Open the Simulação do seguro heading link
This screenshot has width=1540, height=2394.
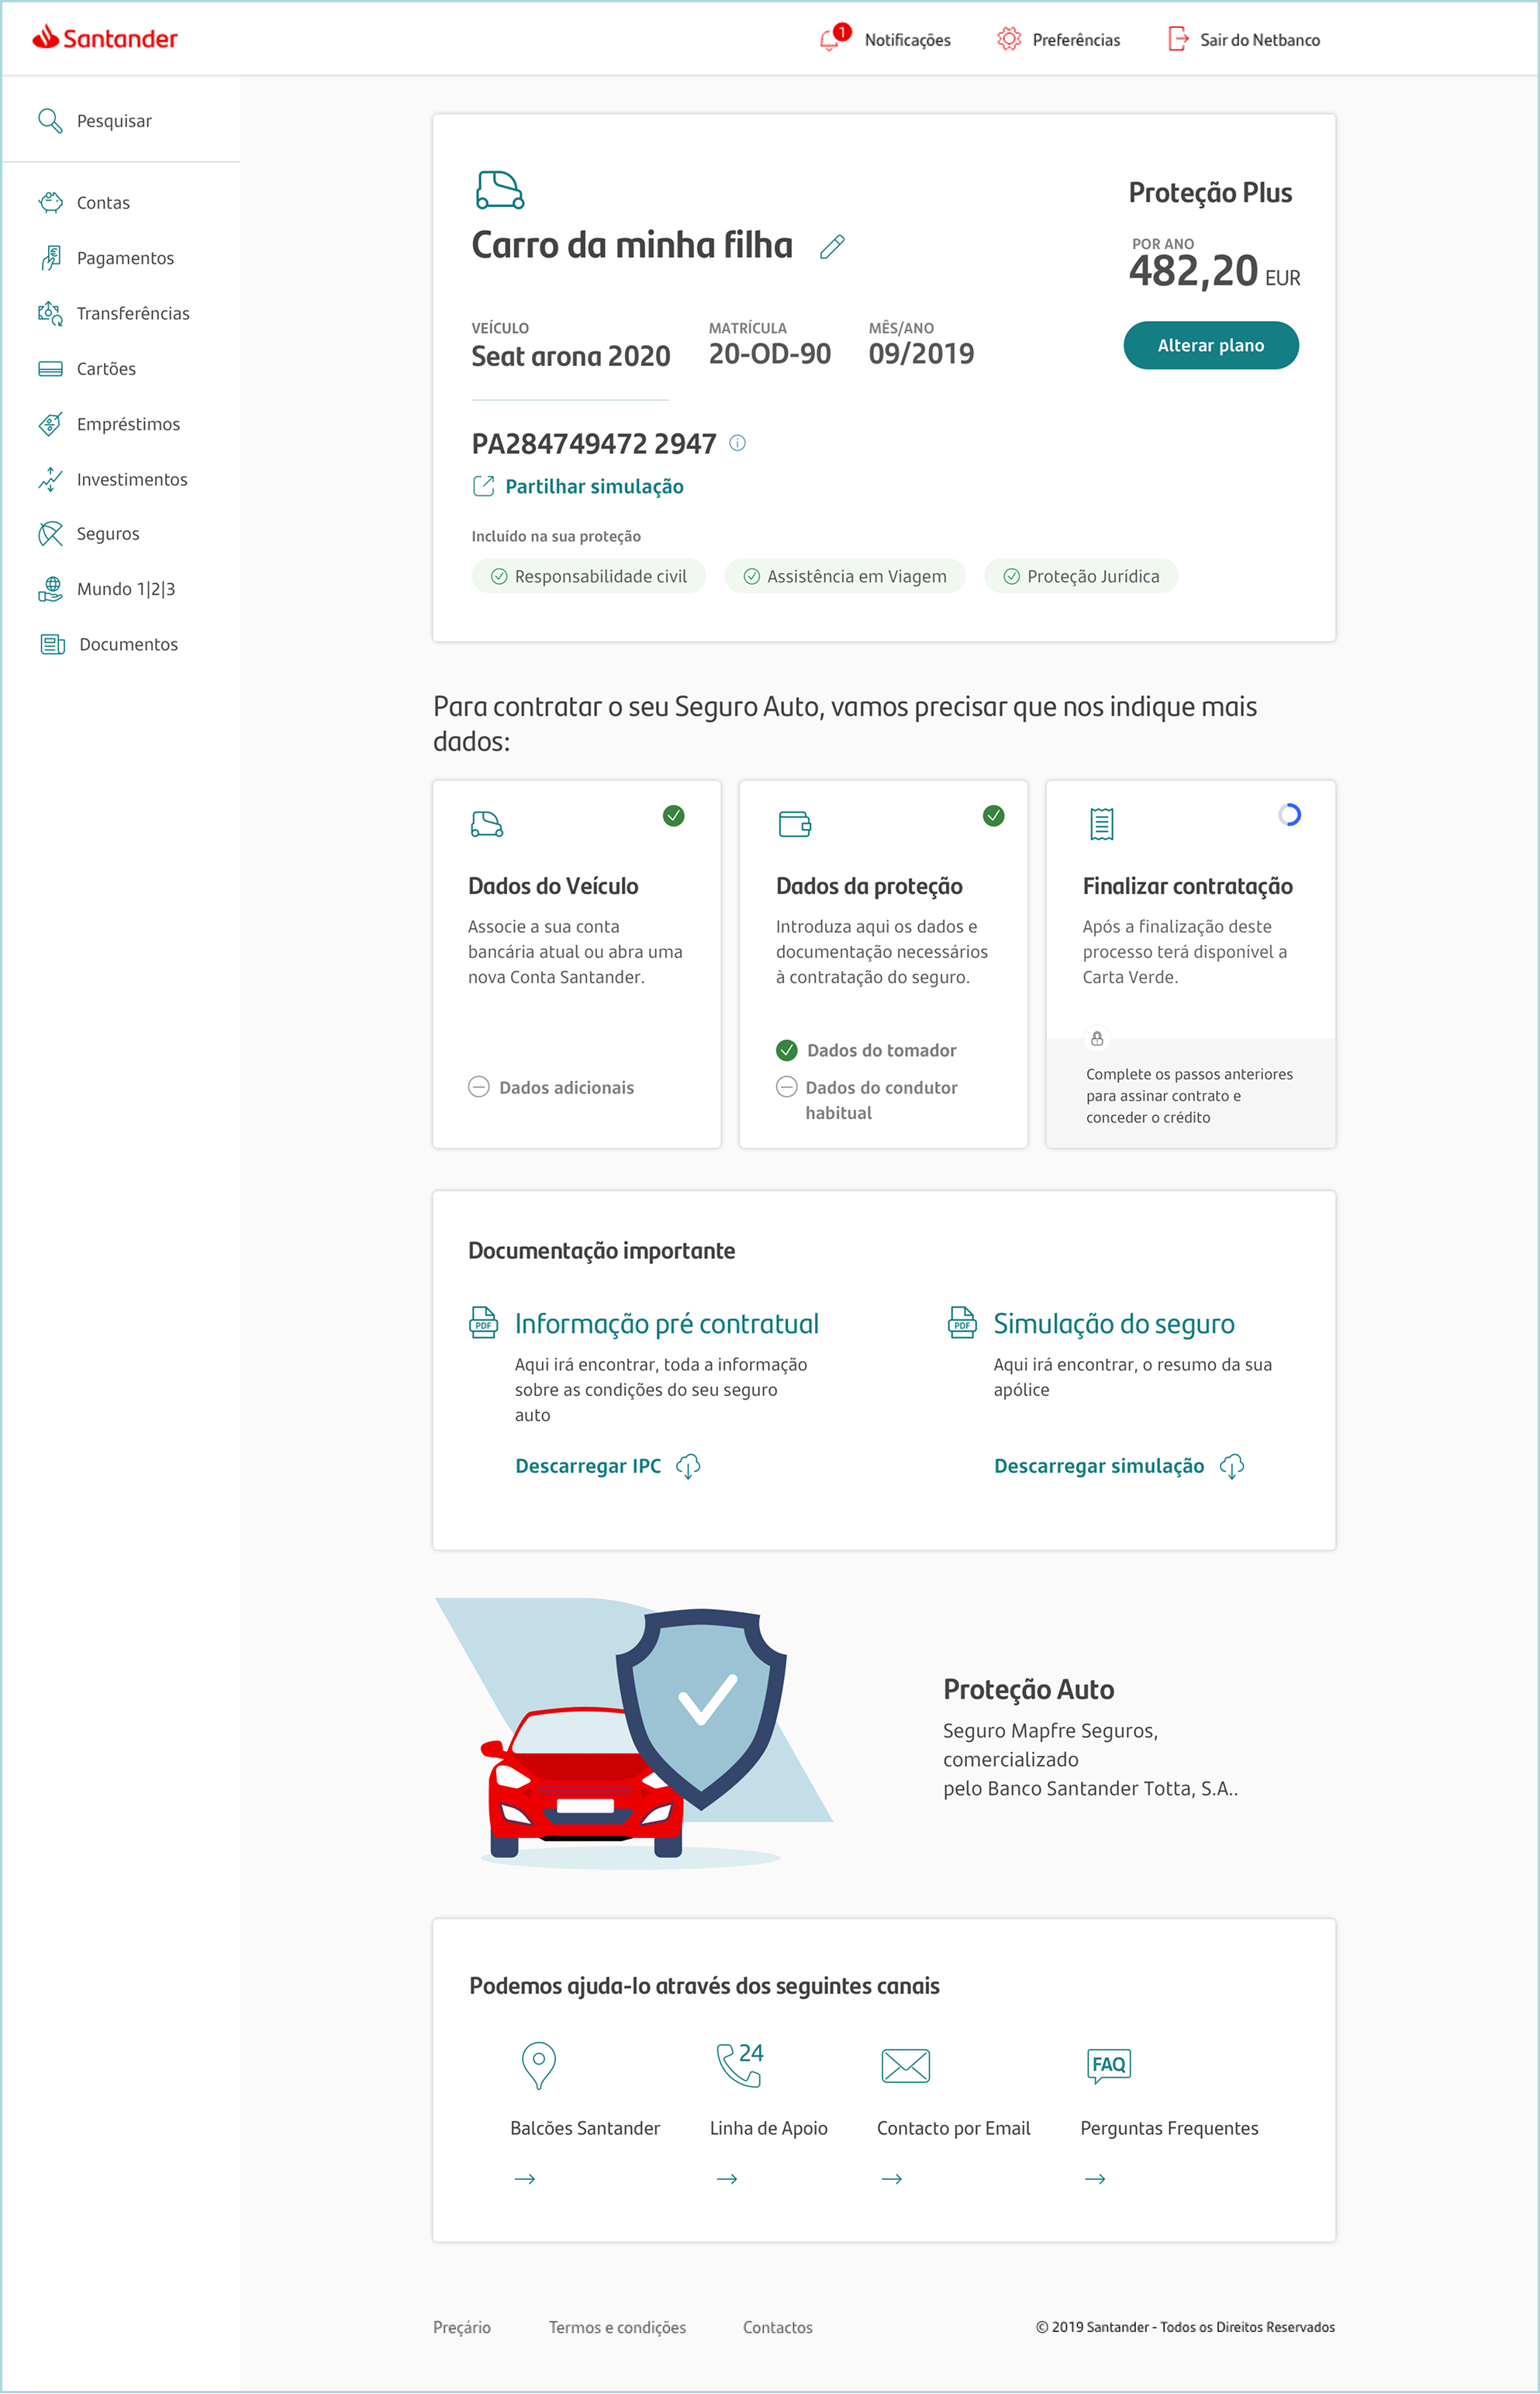point(1114,1324)
